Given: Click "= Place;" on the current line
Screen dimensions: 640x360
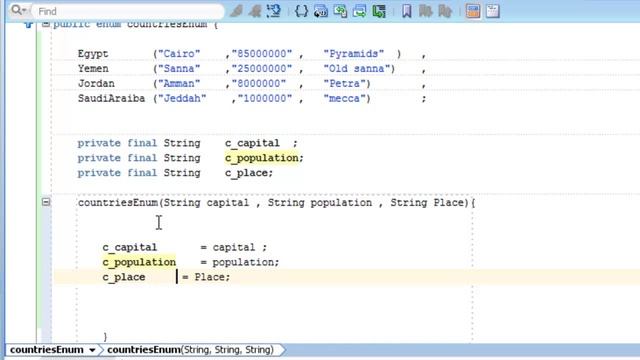Looking at the screenshot, I should coord(206,277).
